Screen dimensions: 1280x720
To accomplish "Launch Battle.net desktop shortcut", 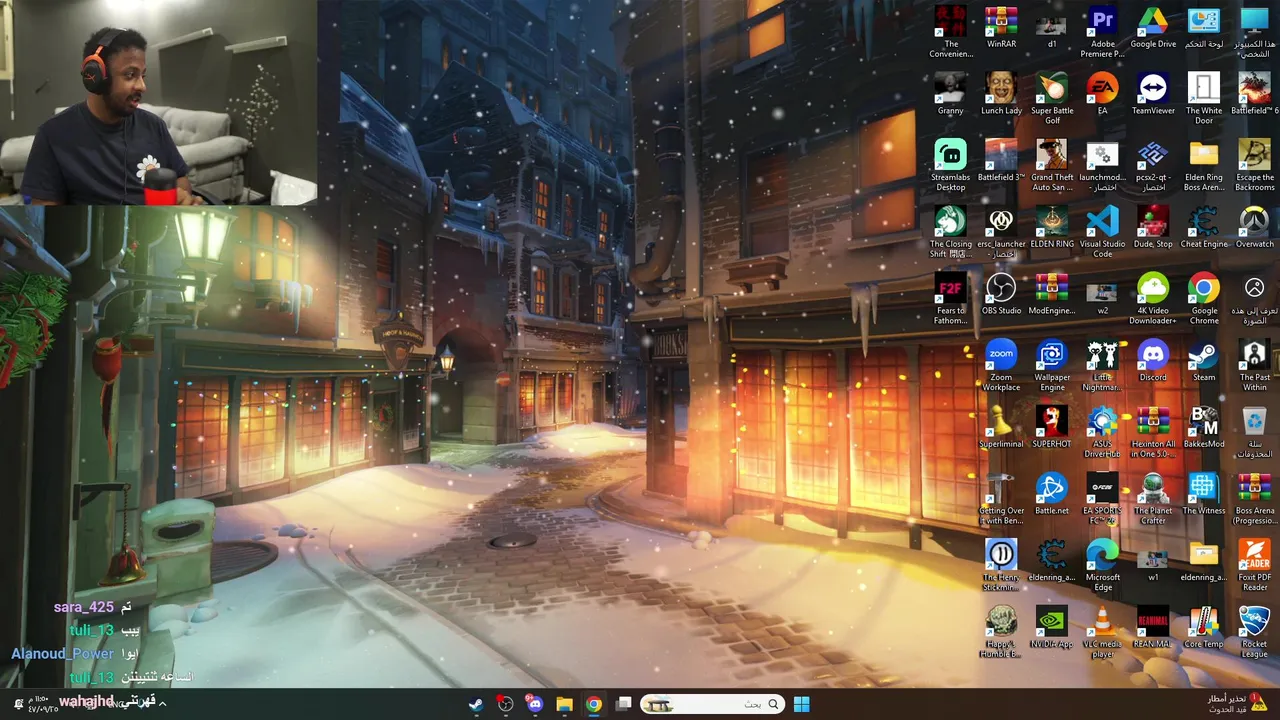I will (x=1052, y=494).
